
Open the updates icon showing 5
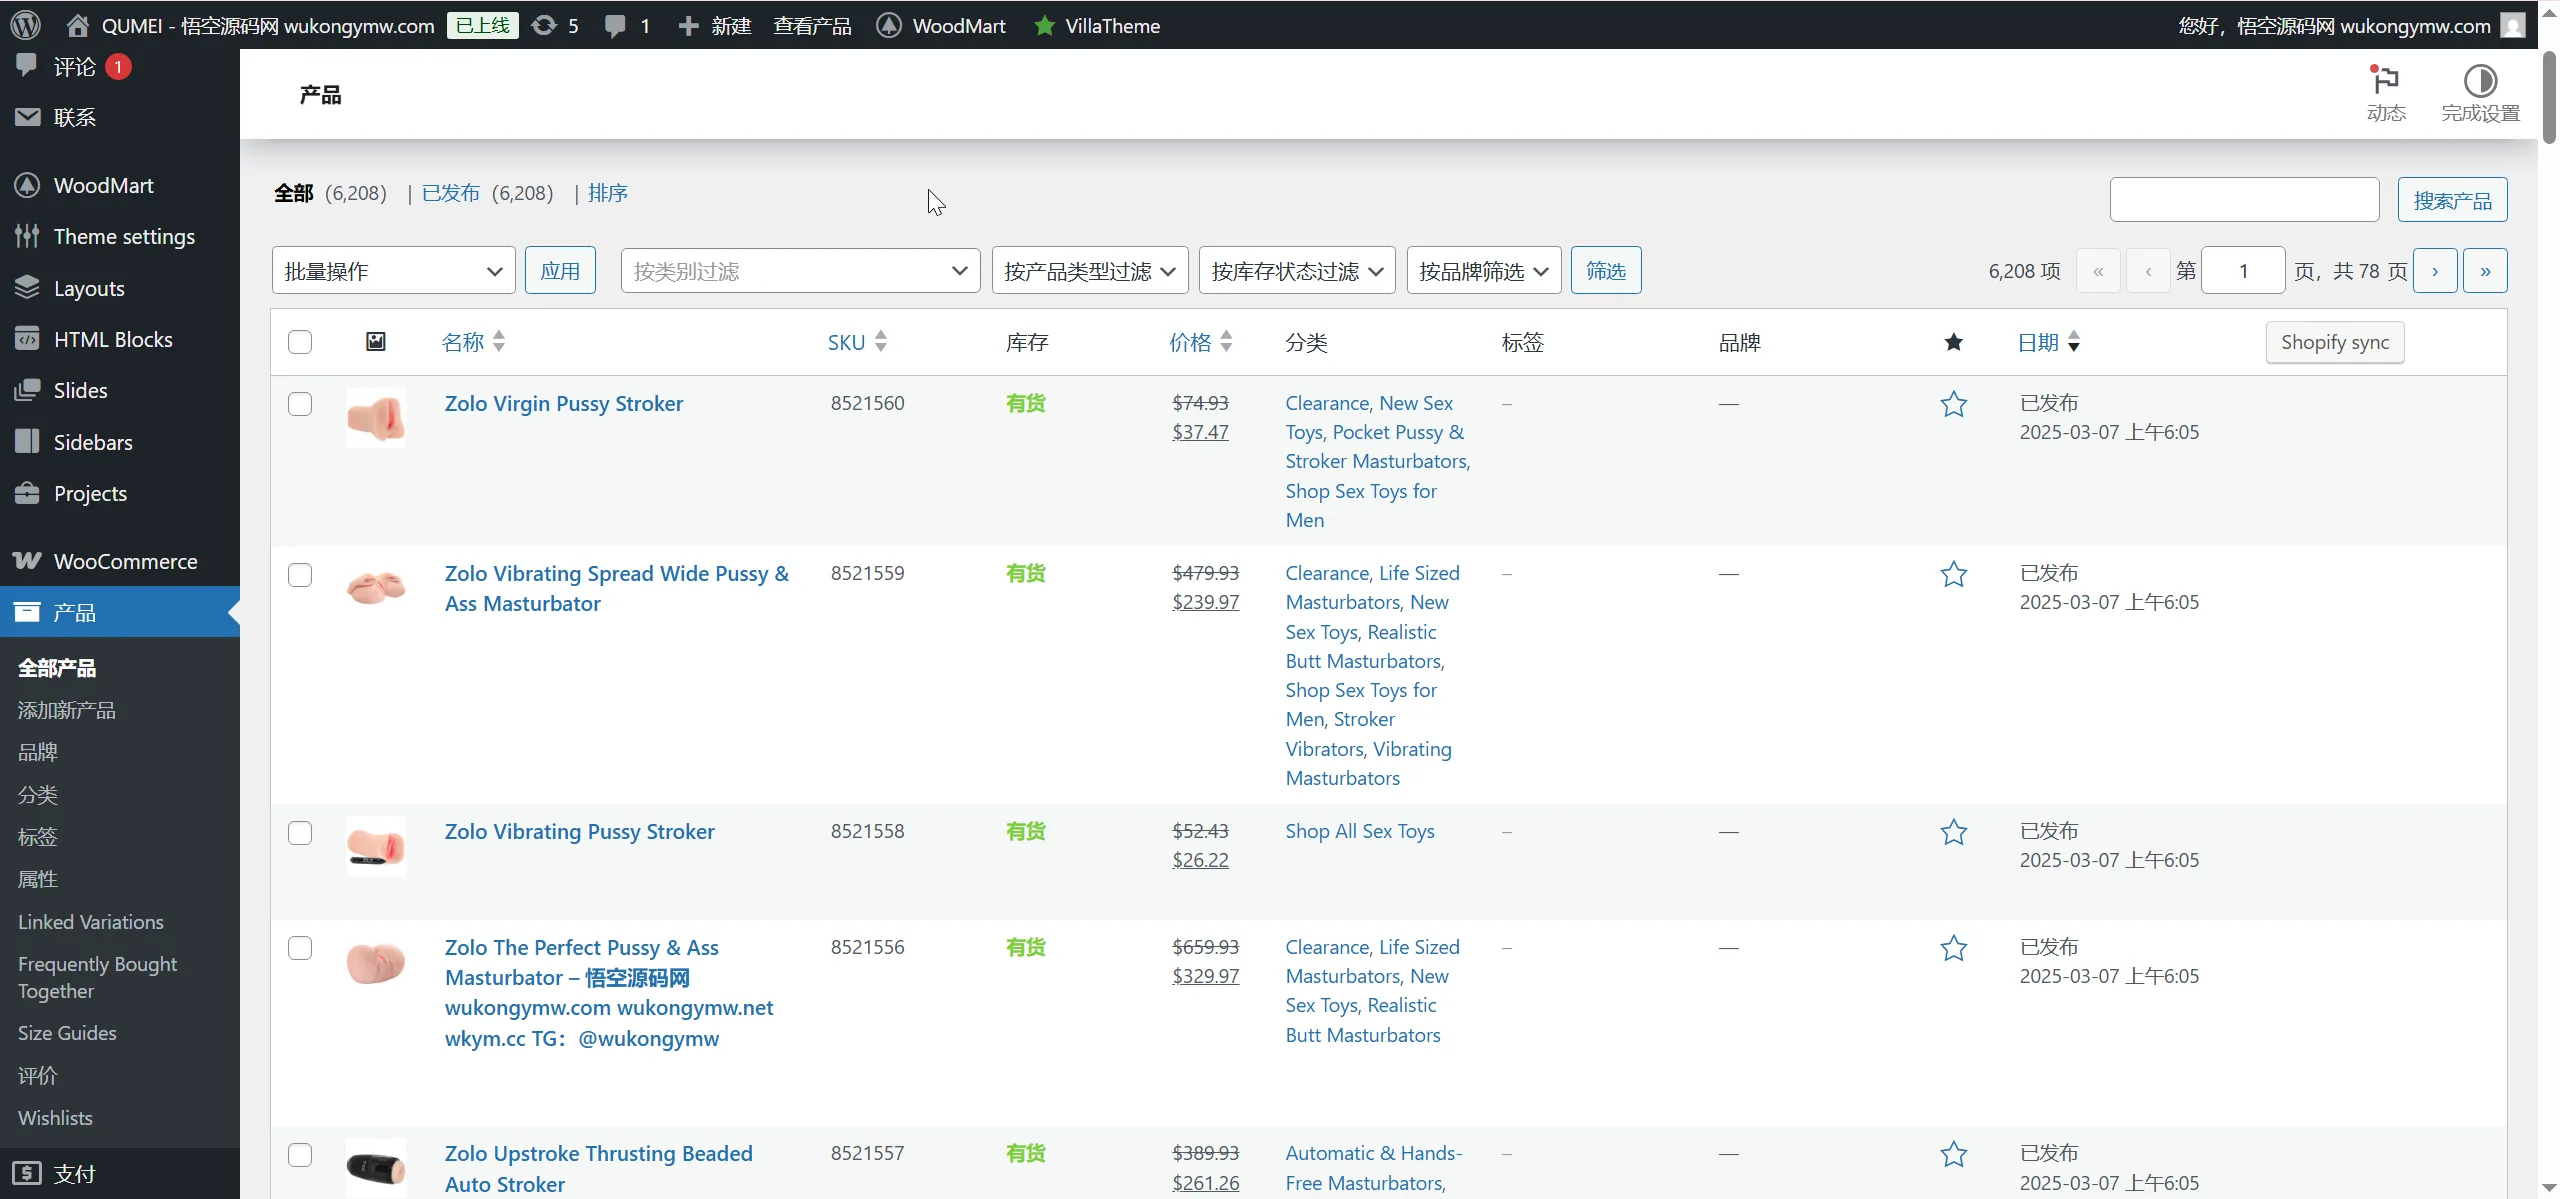(x=545, y=25)
